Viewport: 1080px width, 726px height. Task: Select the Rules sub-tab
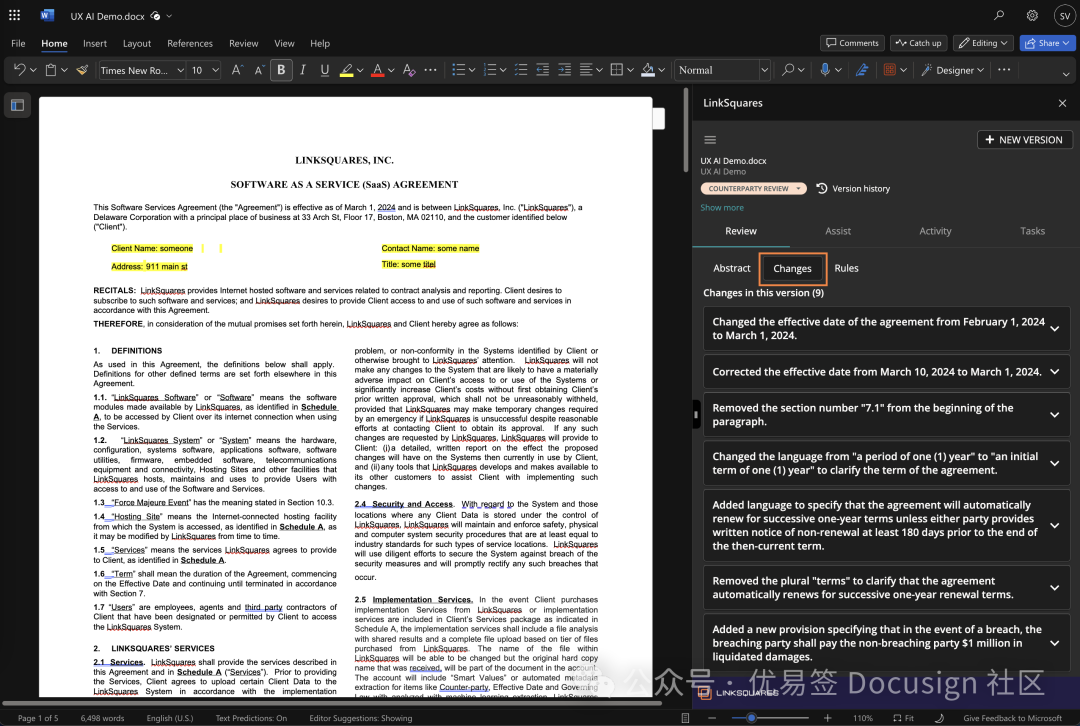click(x=846, y=268)
